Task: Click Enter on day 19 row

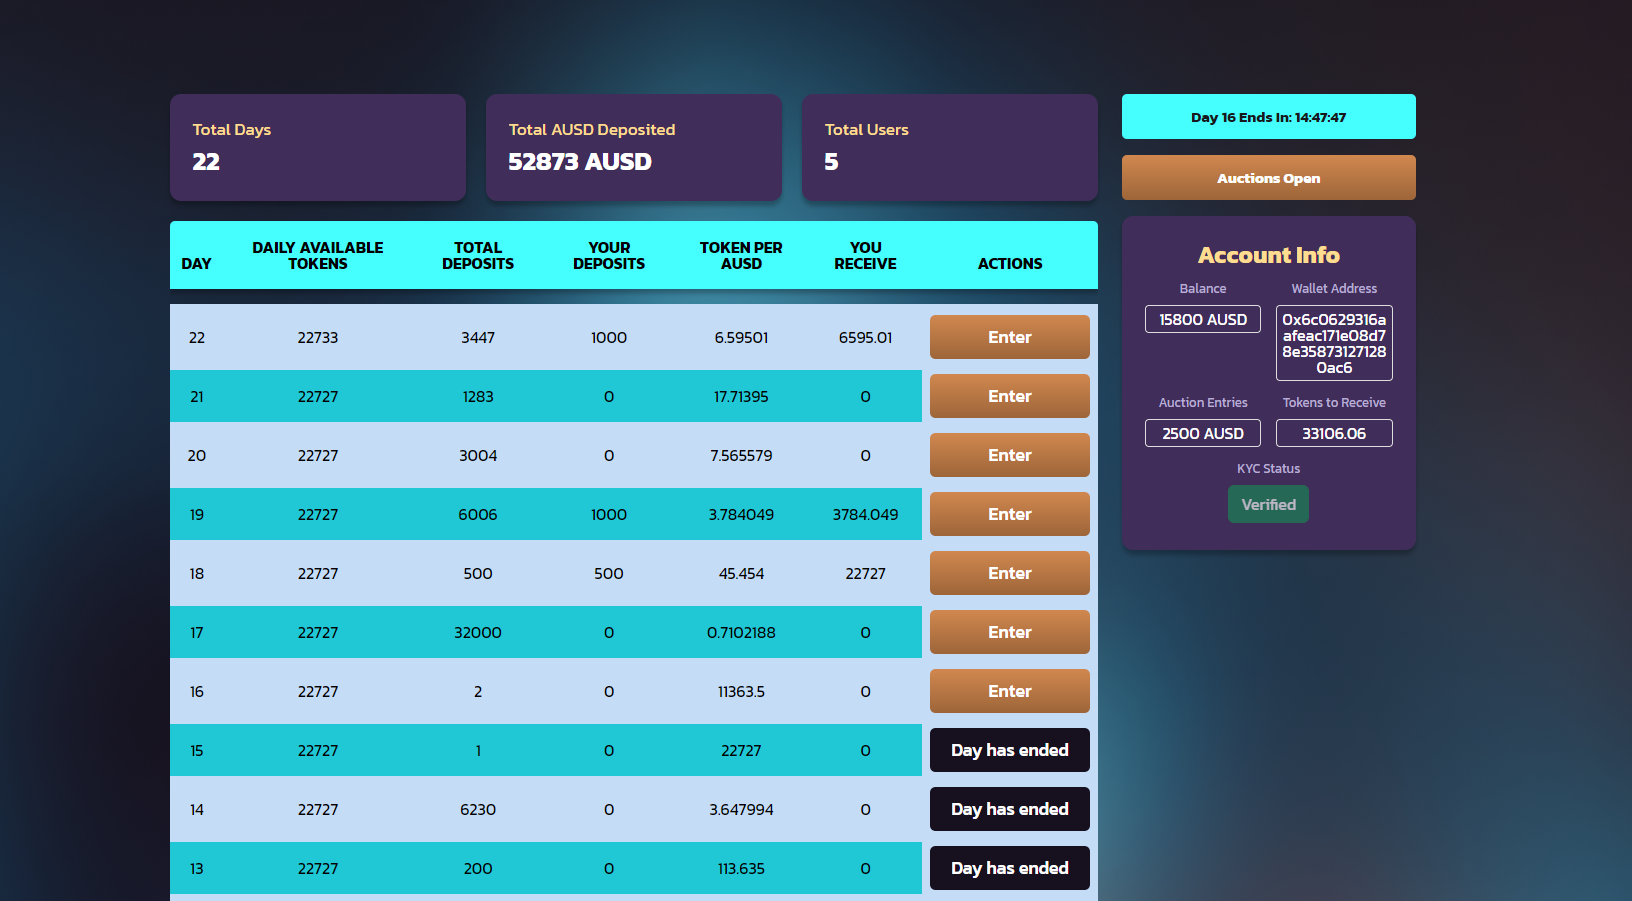Action: pos(1009,514)
